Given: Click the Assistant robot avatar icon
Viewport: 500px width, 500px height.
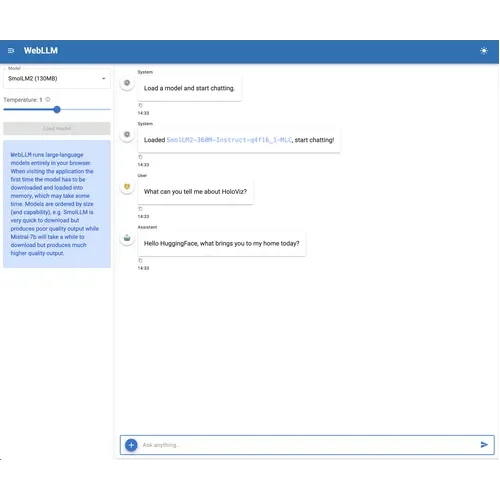Looking at the screenshot, I should [x=127, y=238].
